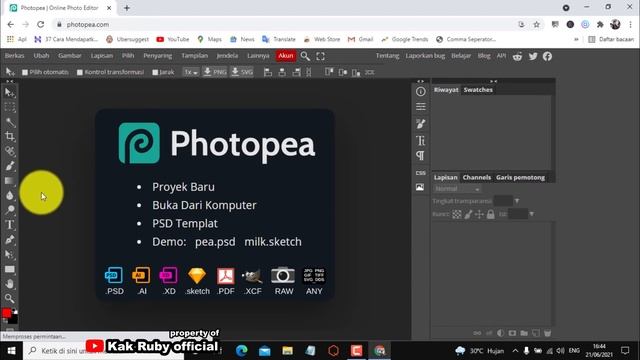640x360 pixels.
Task: Collapse the side icon strip arrows
Action: pyautogui.click(x=420, y=81)
